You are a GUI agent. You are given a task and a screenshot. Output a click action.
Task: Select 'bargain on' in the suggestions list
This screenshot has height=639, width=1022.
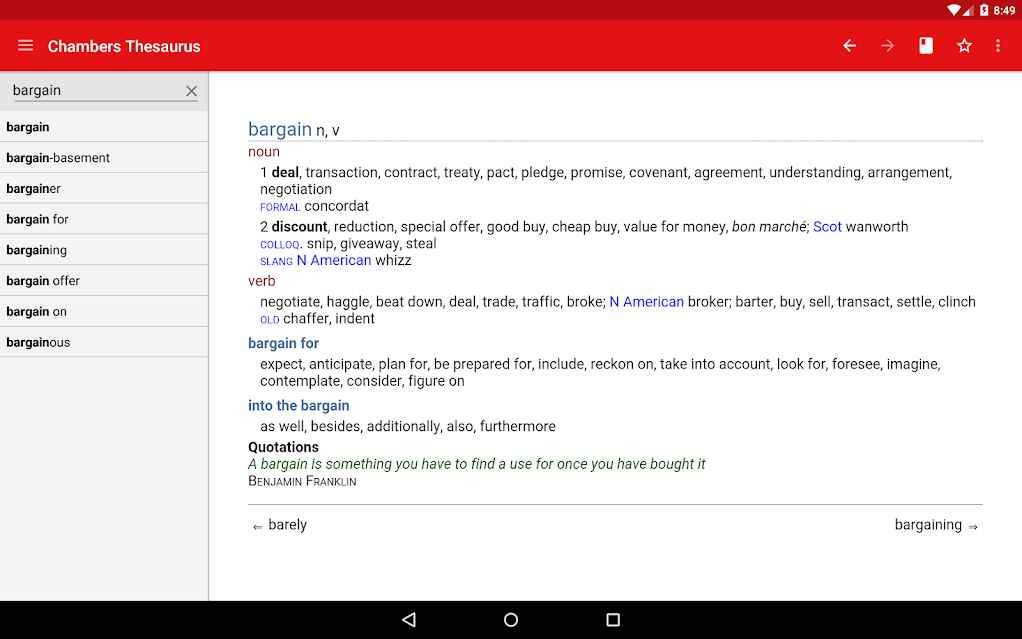(x=104, y=311)
